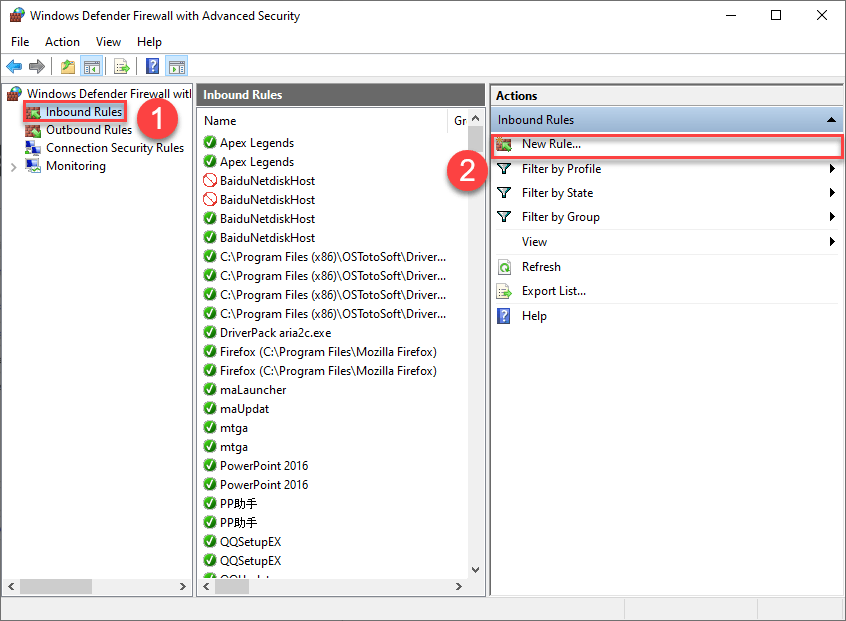
Task: Click the console tree horizontal scrollbar thumb
Action: click(x=56, y=586)
